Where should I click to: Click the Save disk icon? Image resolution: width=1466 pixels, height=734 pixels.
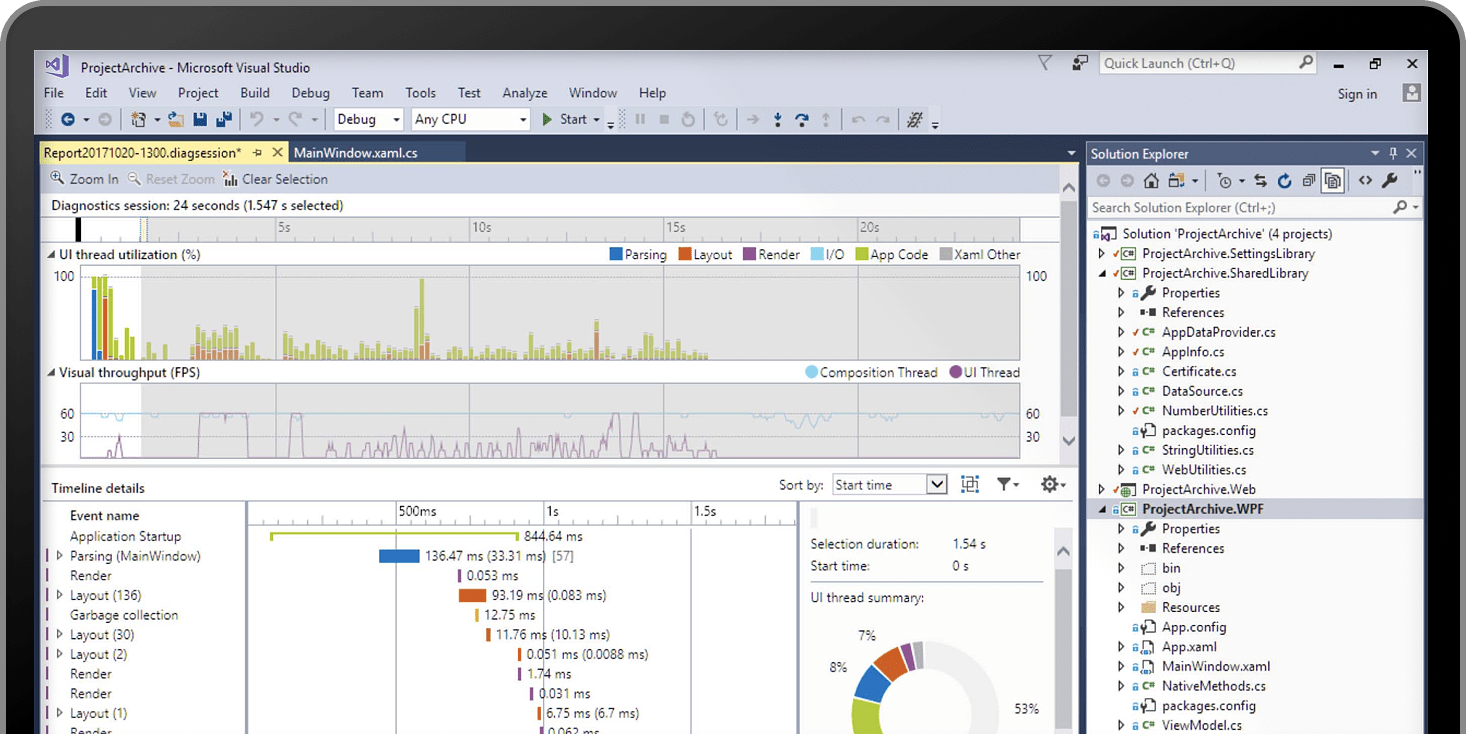(200, 119)
